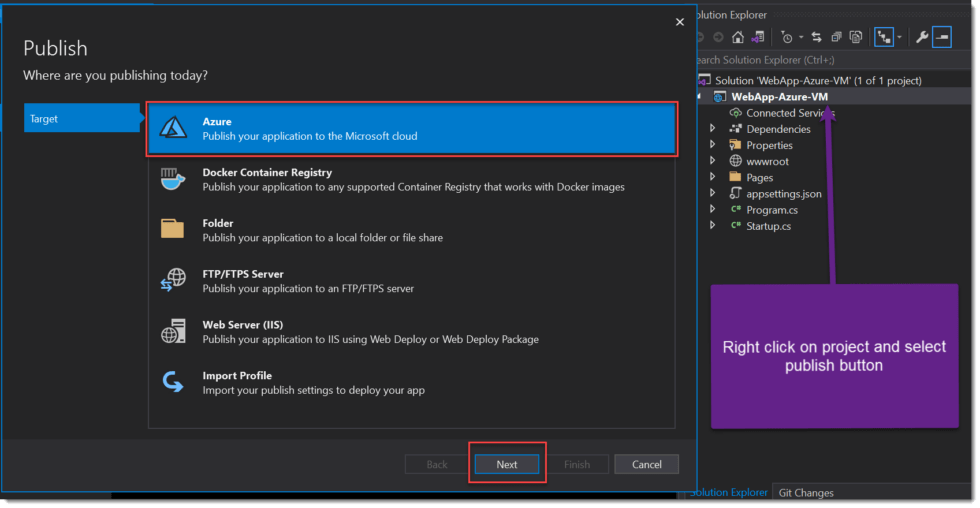
Task: Click the WebApp-Azure-VM project icon
Action: (720, 96)
